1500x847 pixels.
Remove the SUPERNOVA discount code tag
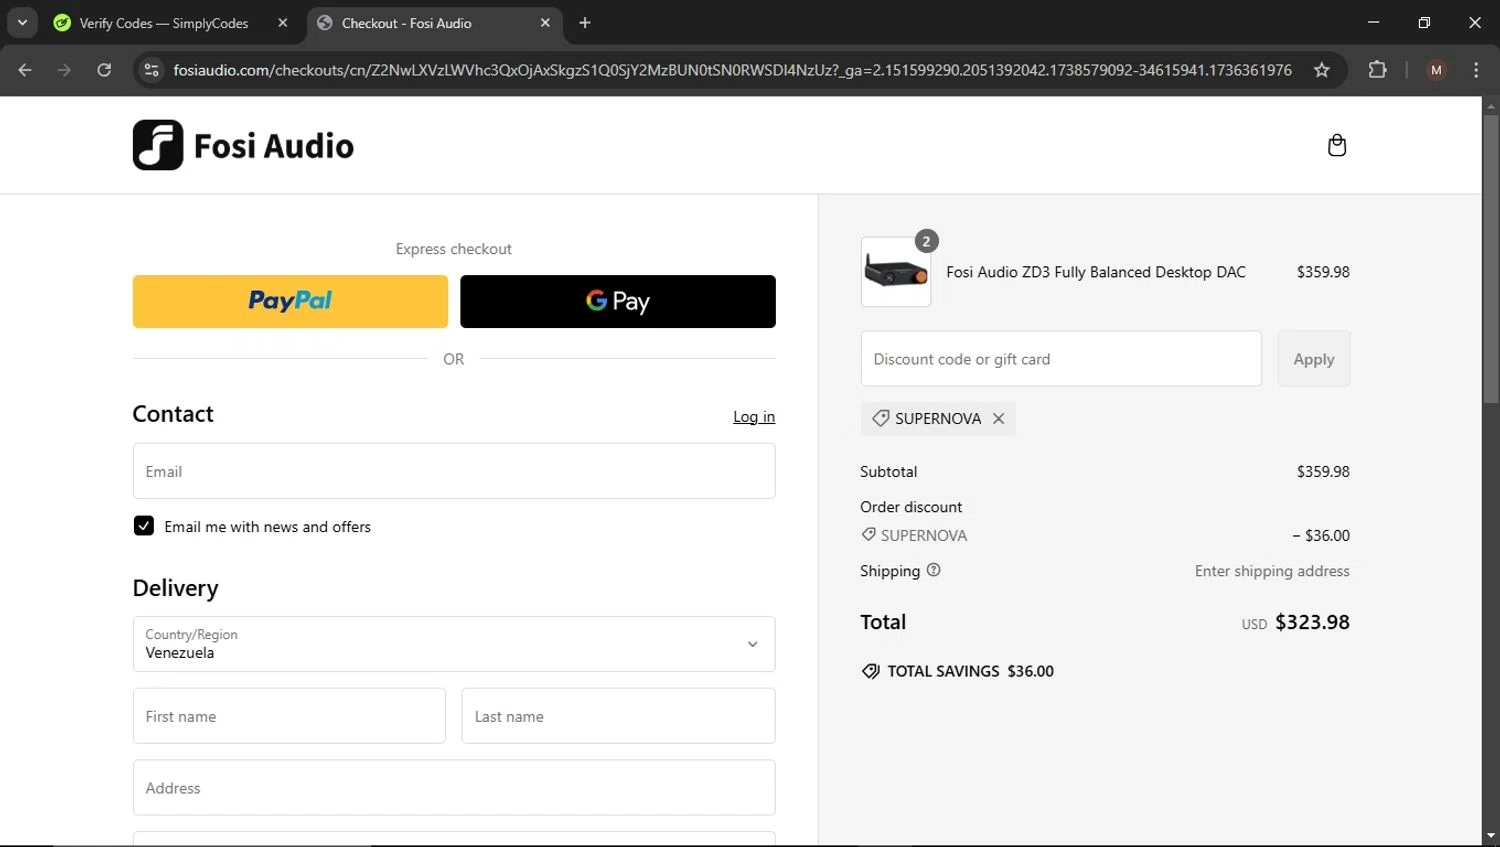(x=998, y=419)
